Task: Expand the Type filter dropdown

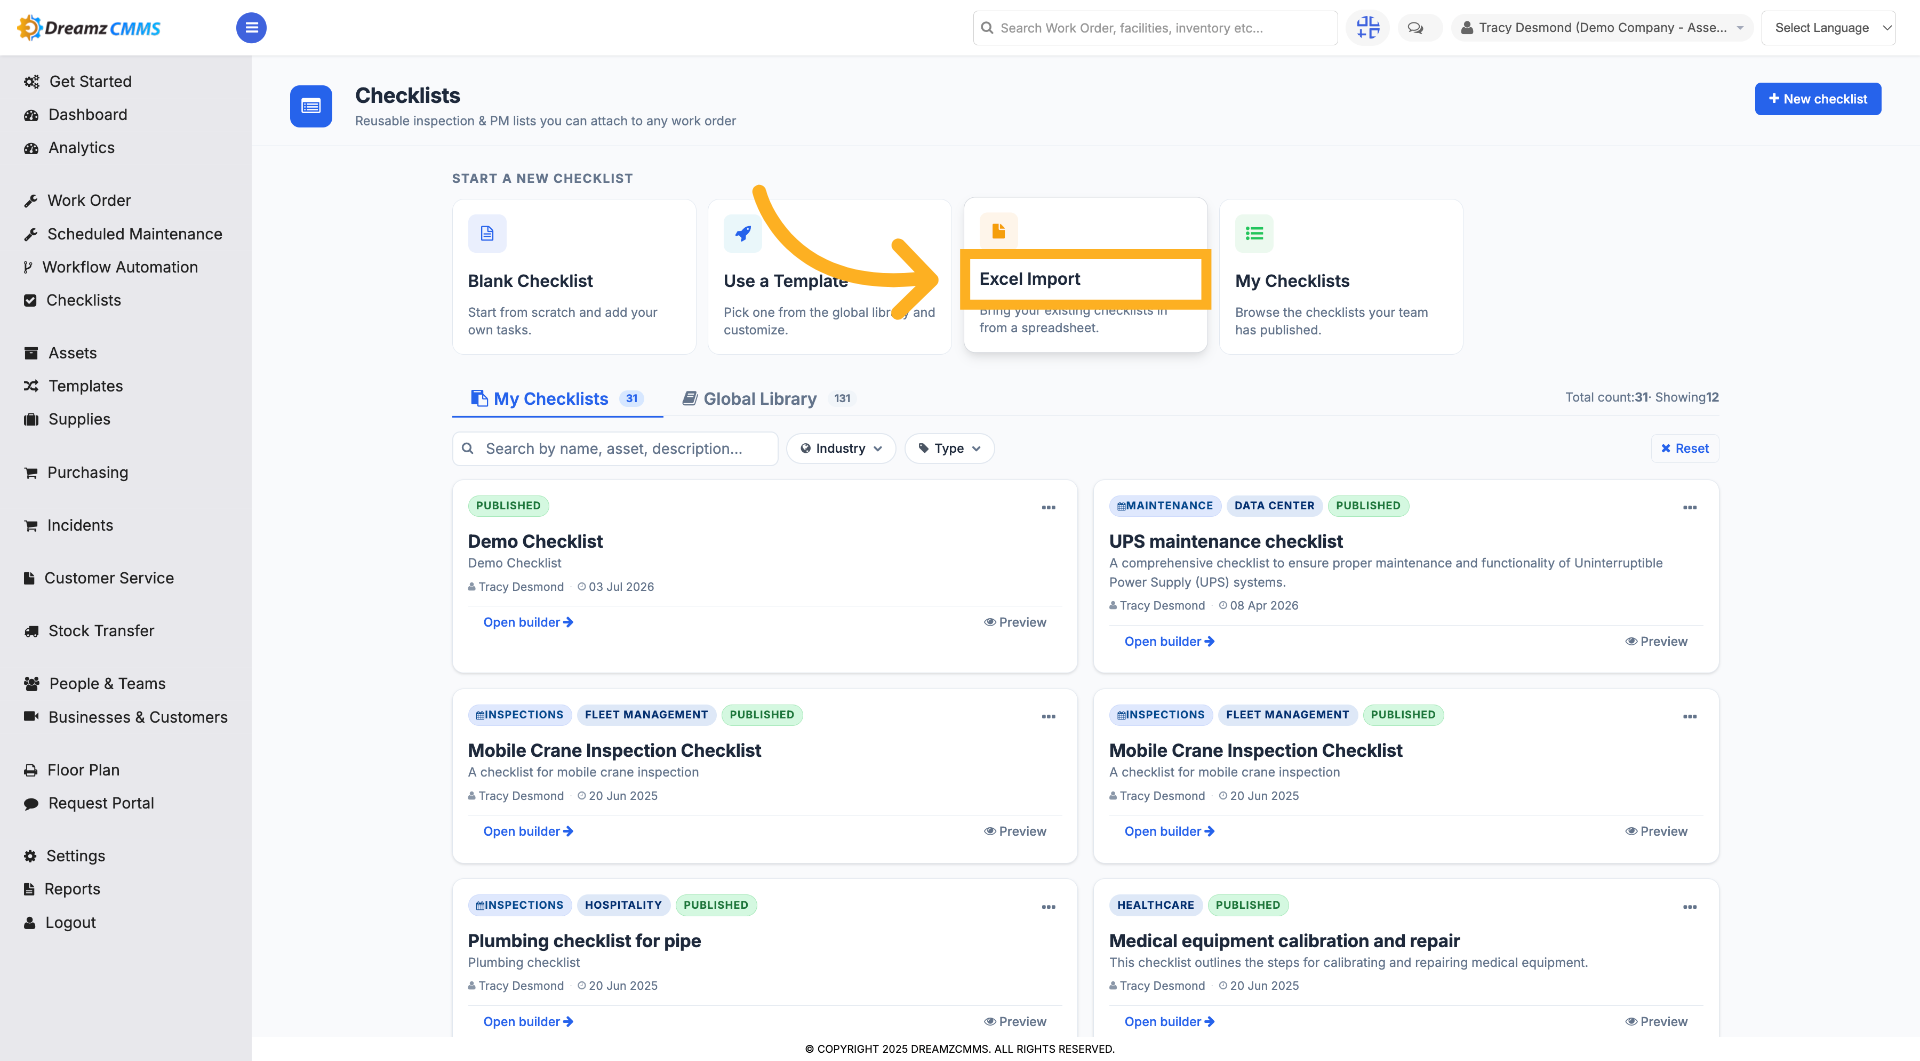Action: click(949, 449)
